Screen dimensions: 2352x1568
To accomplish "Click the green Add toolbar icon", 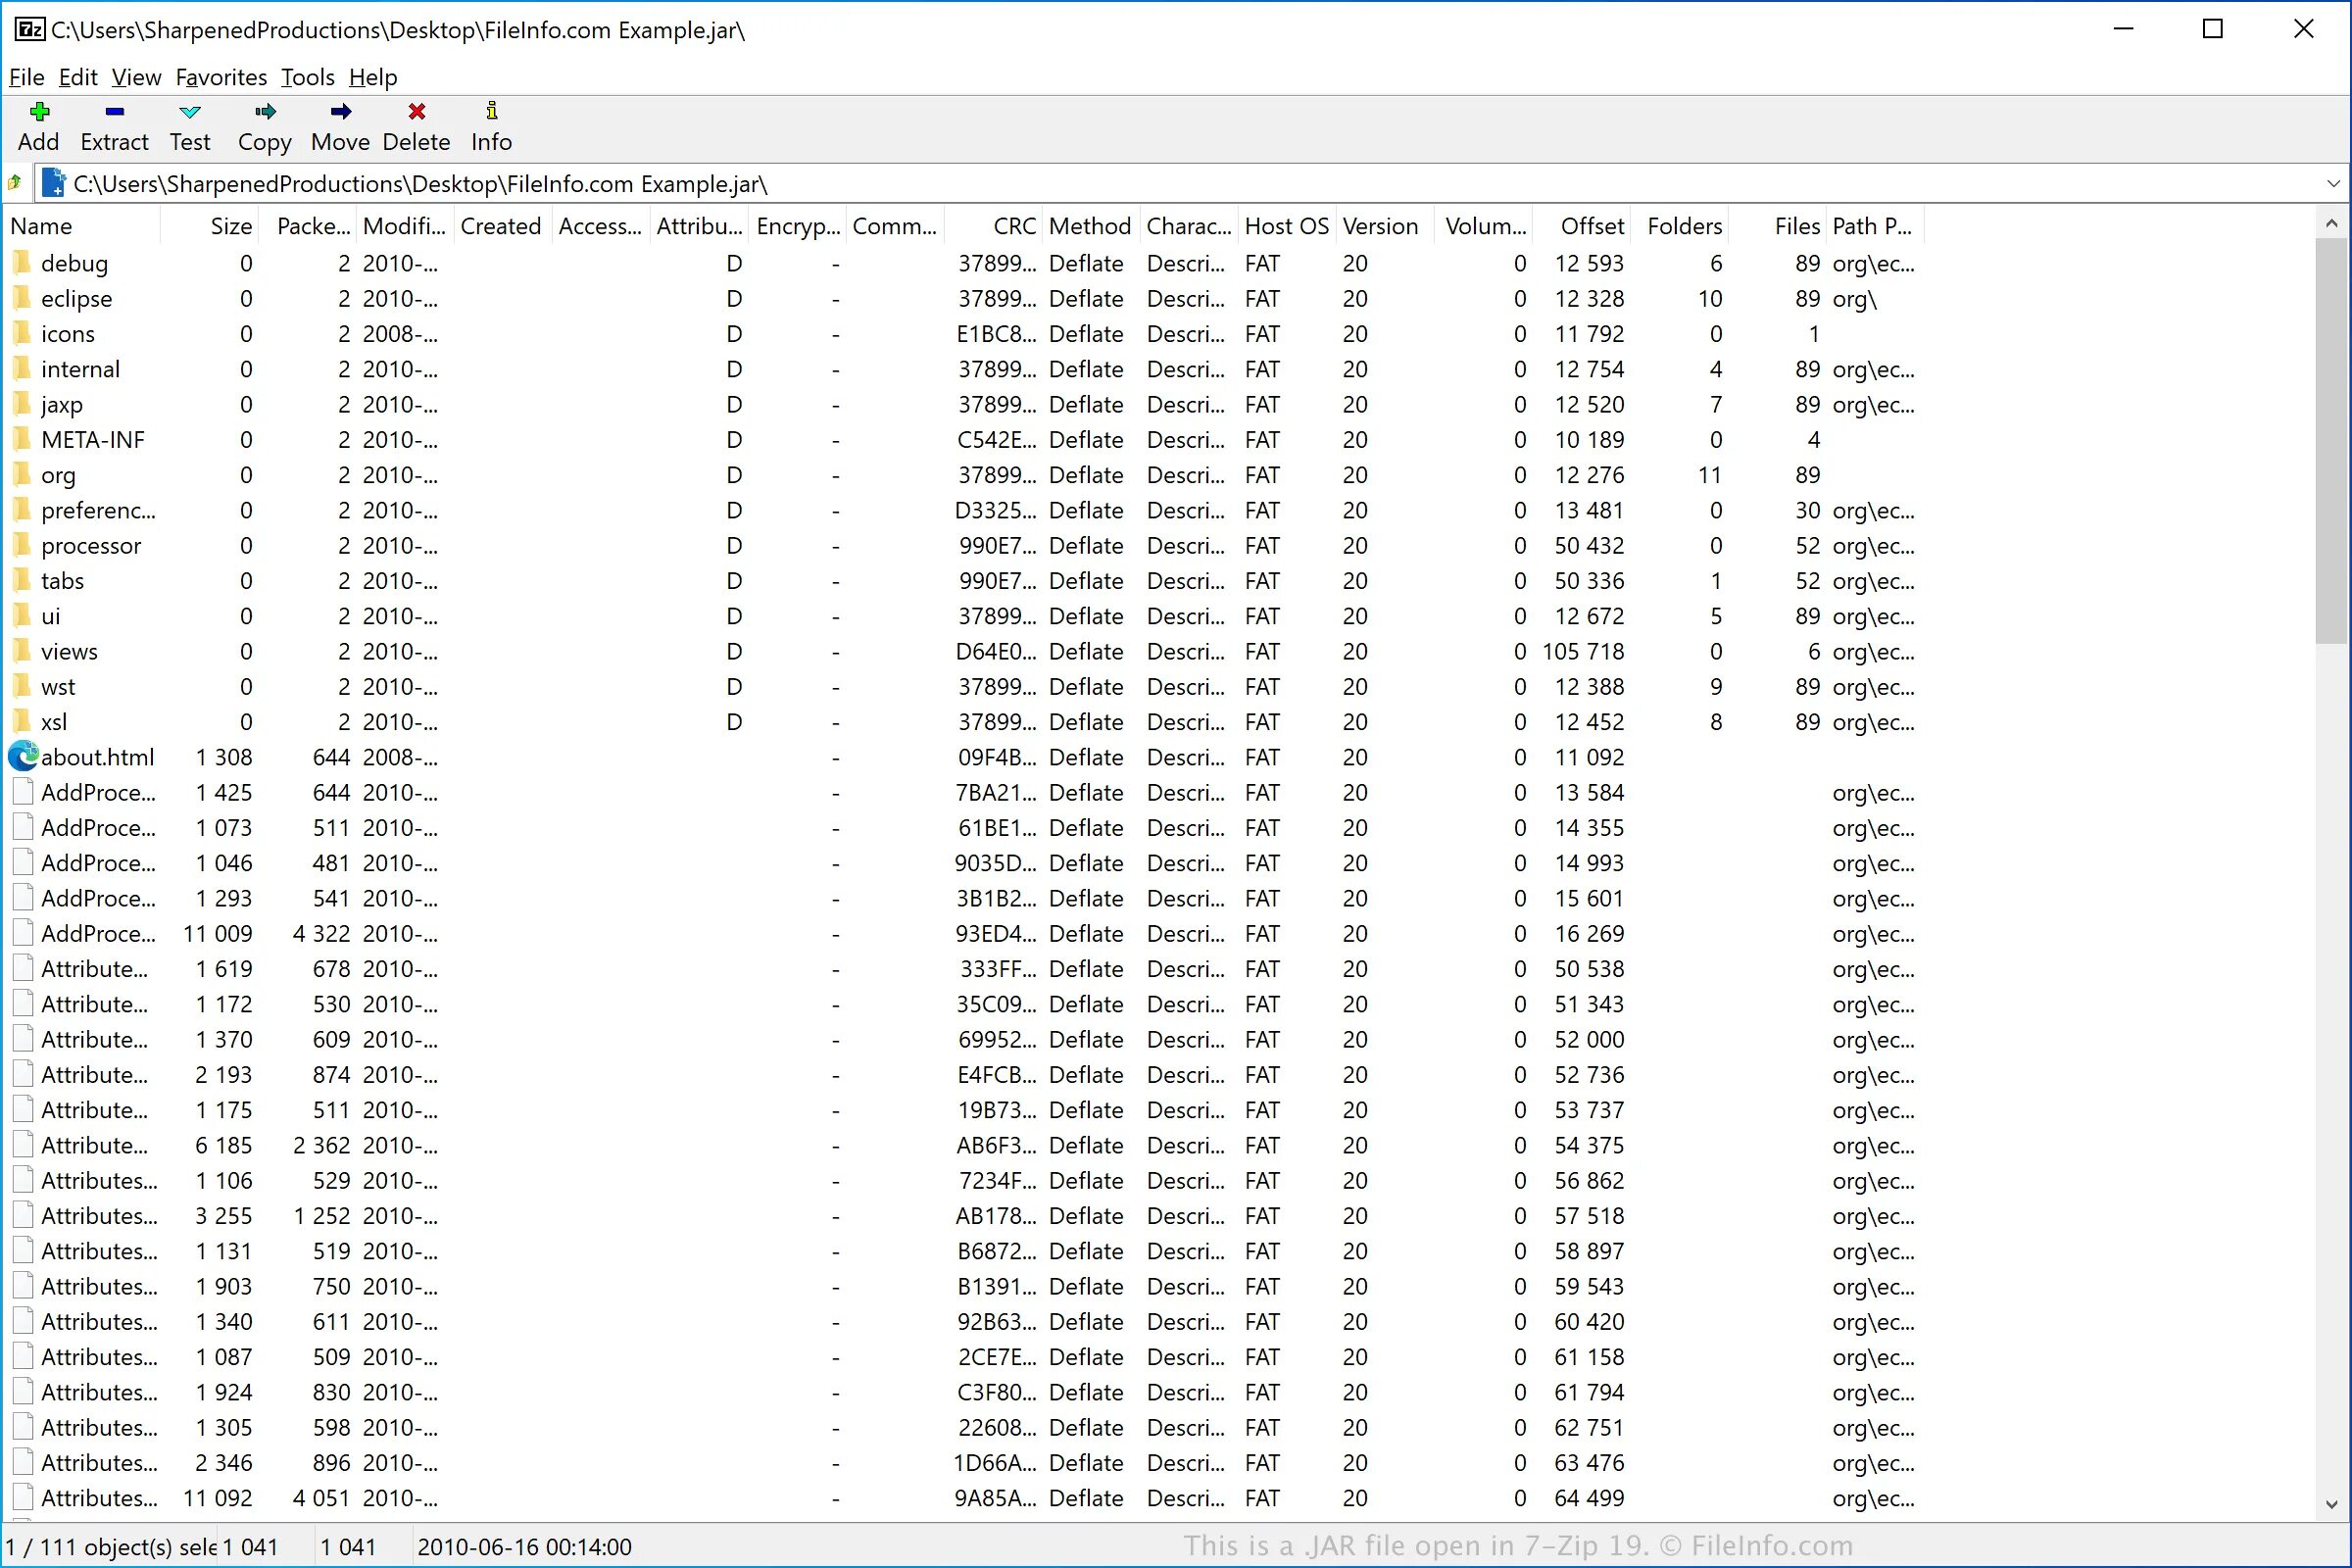I will pyautogui.click(x=39, y=112).
